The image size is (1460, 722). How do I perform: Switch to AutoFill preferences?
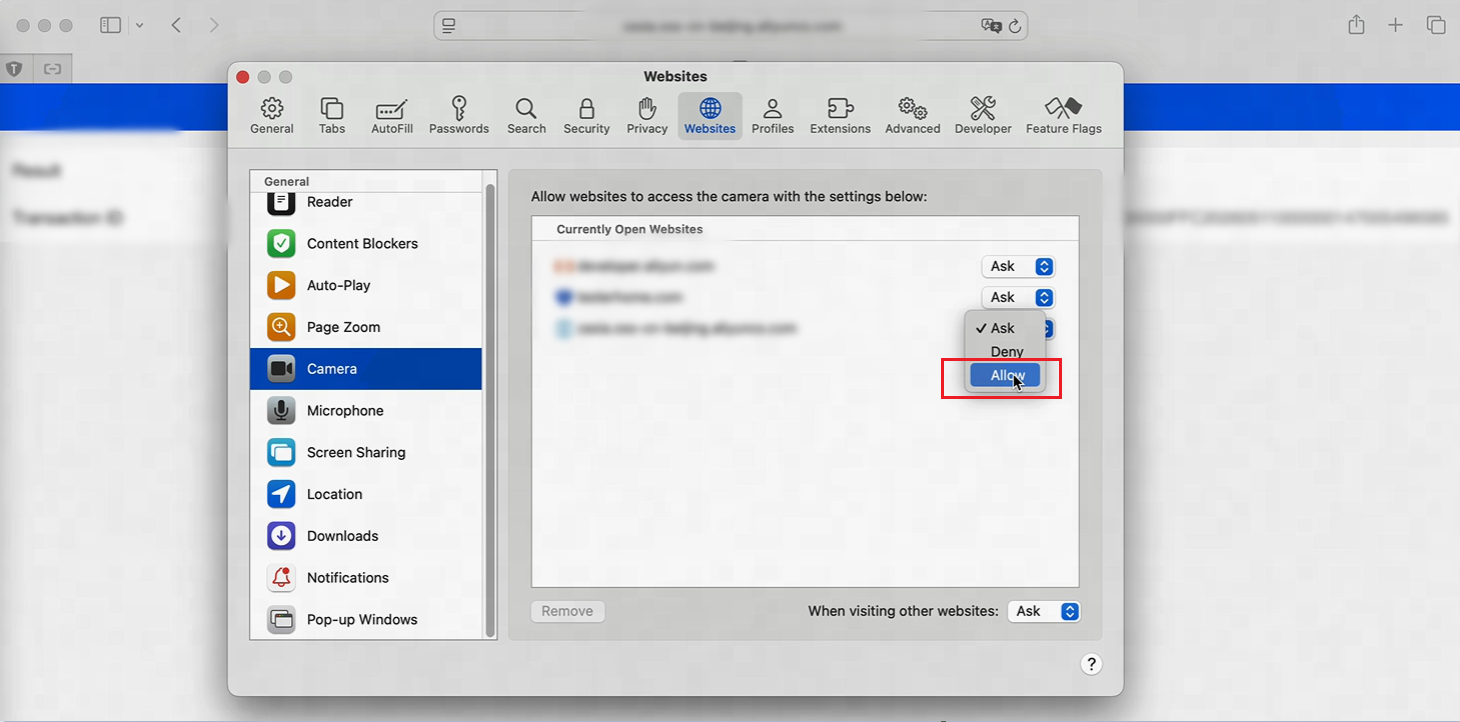[x=392, y=116]
